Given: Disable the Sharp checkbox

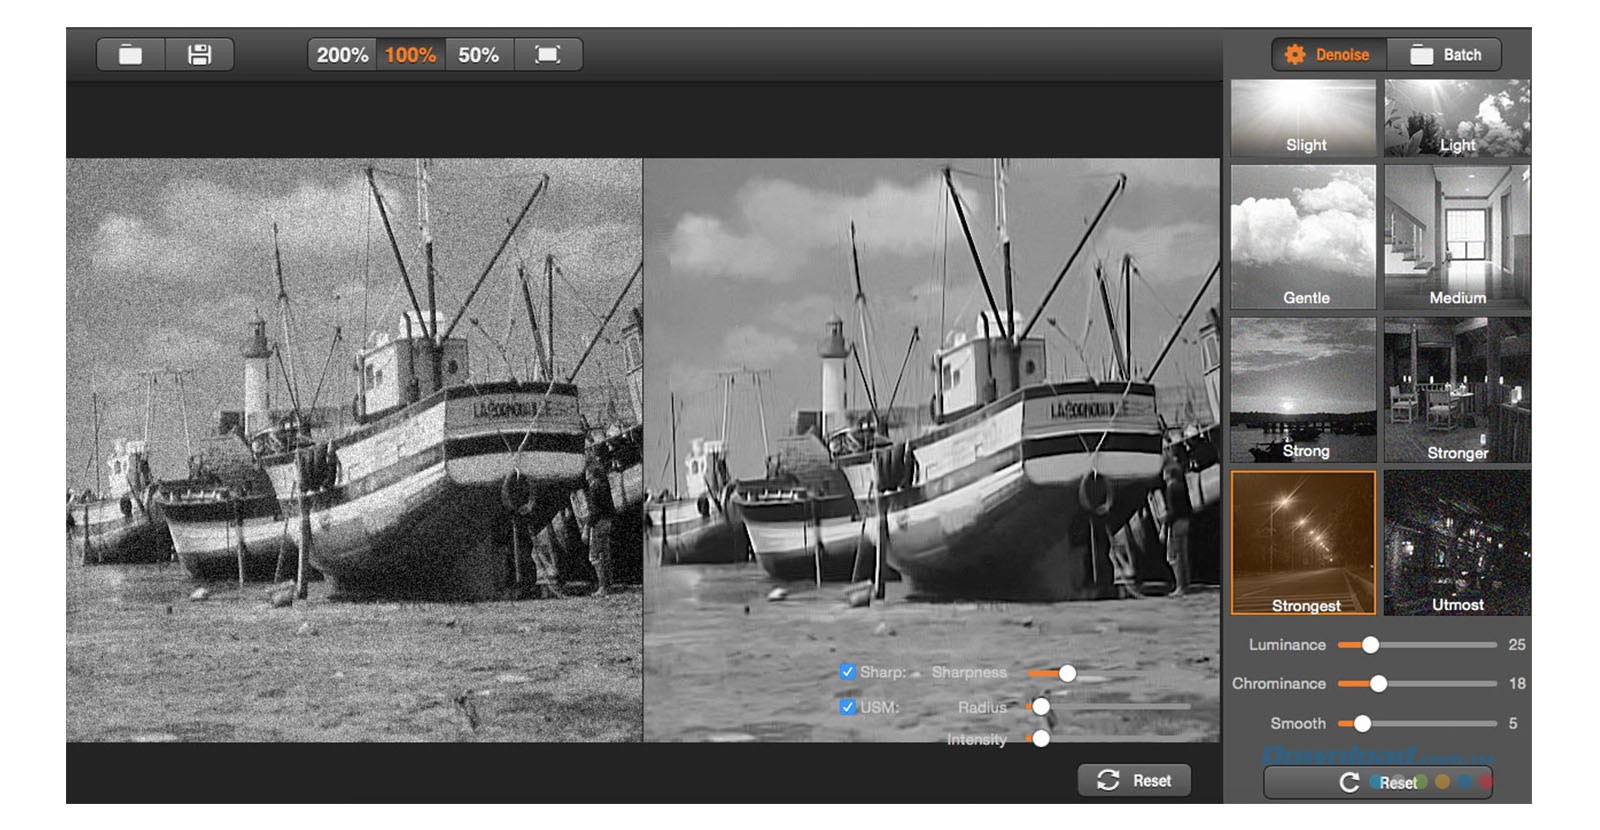Looking at the screenshot, I should click(847, 672).
